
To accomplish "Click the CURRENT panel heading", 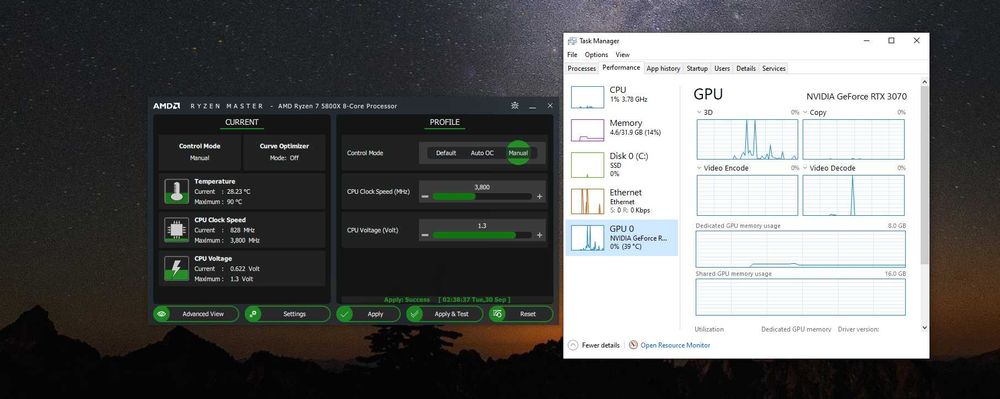I will (x=242, y=122).
